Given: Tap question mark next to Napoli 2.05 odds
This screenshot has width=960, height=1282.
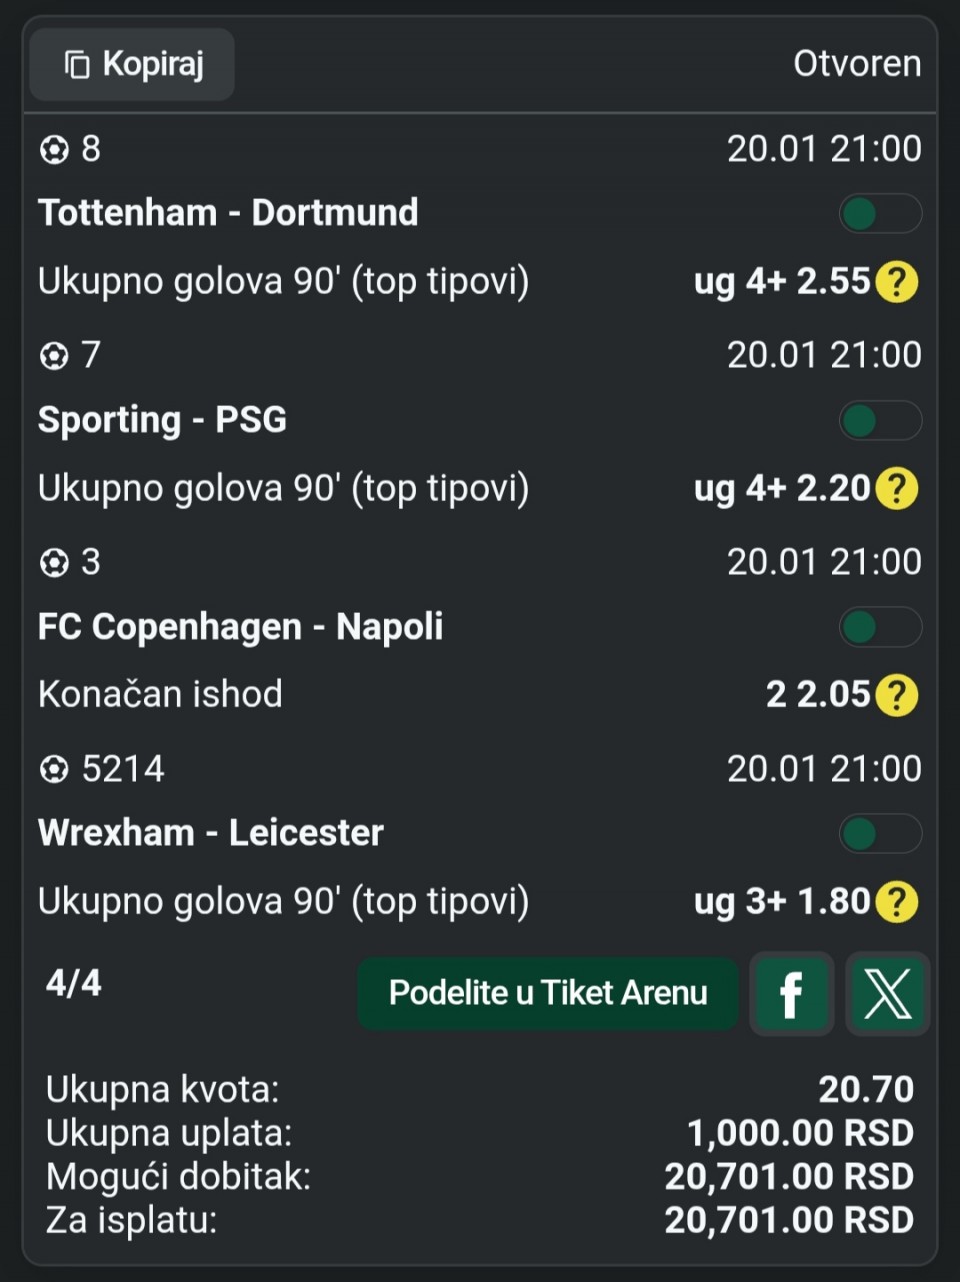Looking at the screenshot, I should [x=896, y=695].
